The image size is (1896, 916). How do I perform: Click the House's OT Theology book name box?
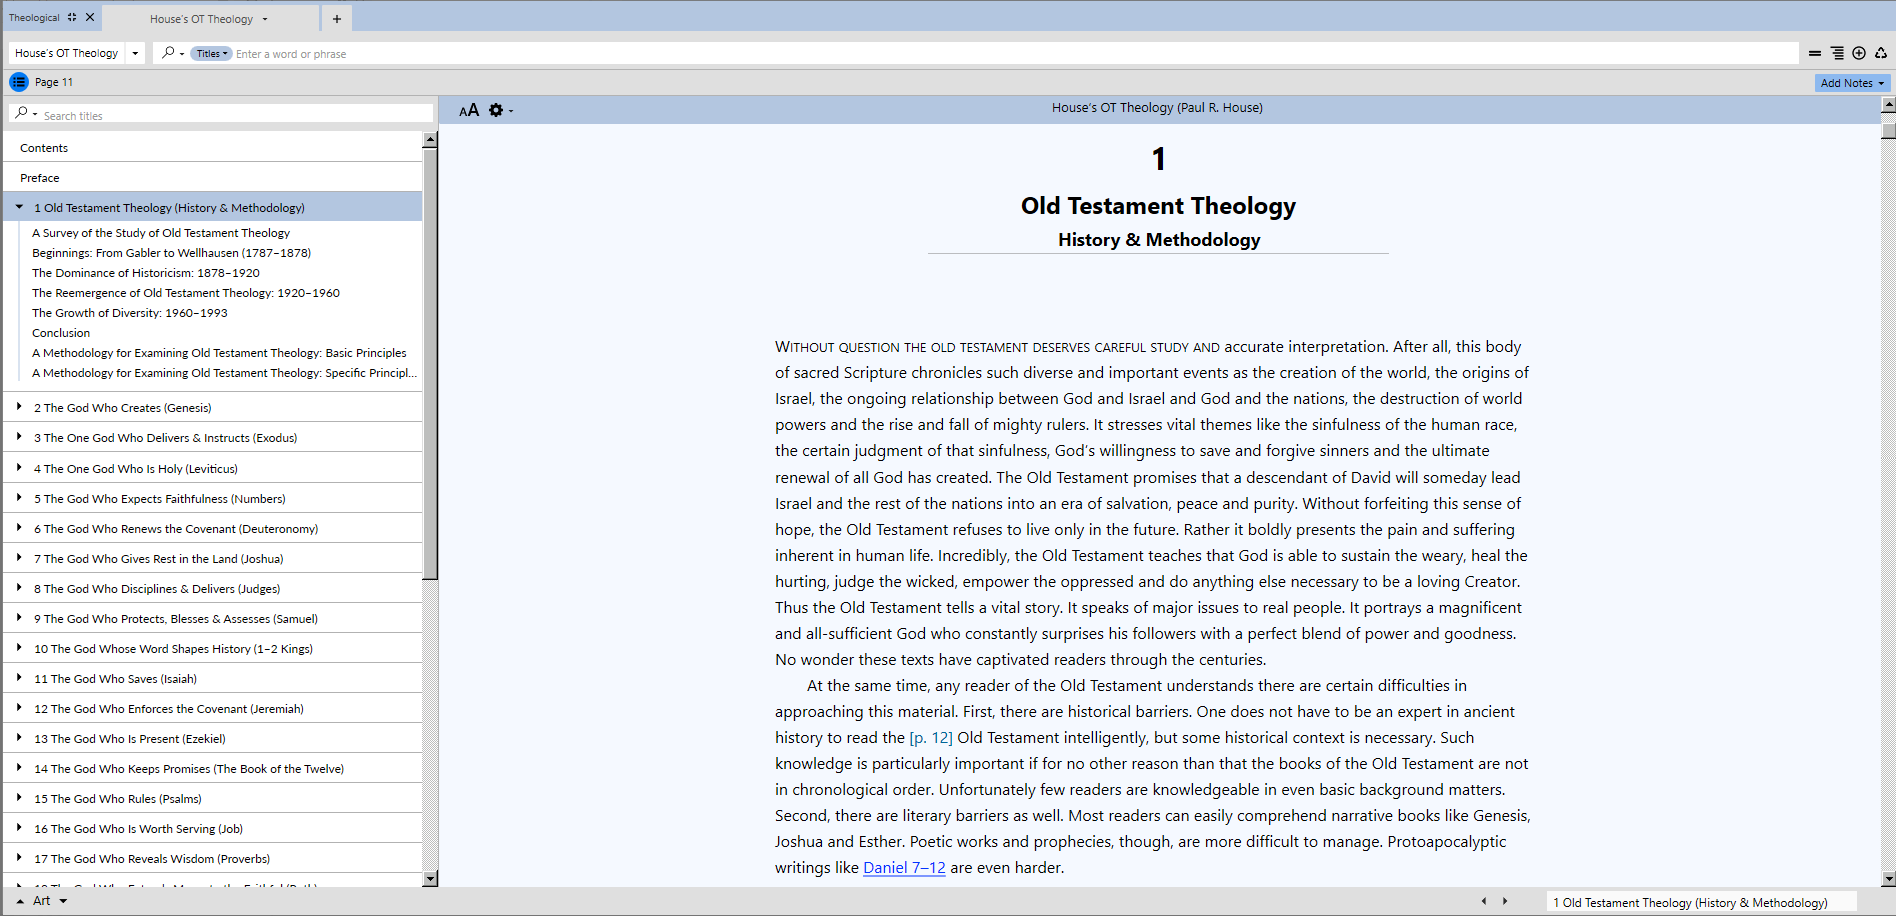pos(67,53)
